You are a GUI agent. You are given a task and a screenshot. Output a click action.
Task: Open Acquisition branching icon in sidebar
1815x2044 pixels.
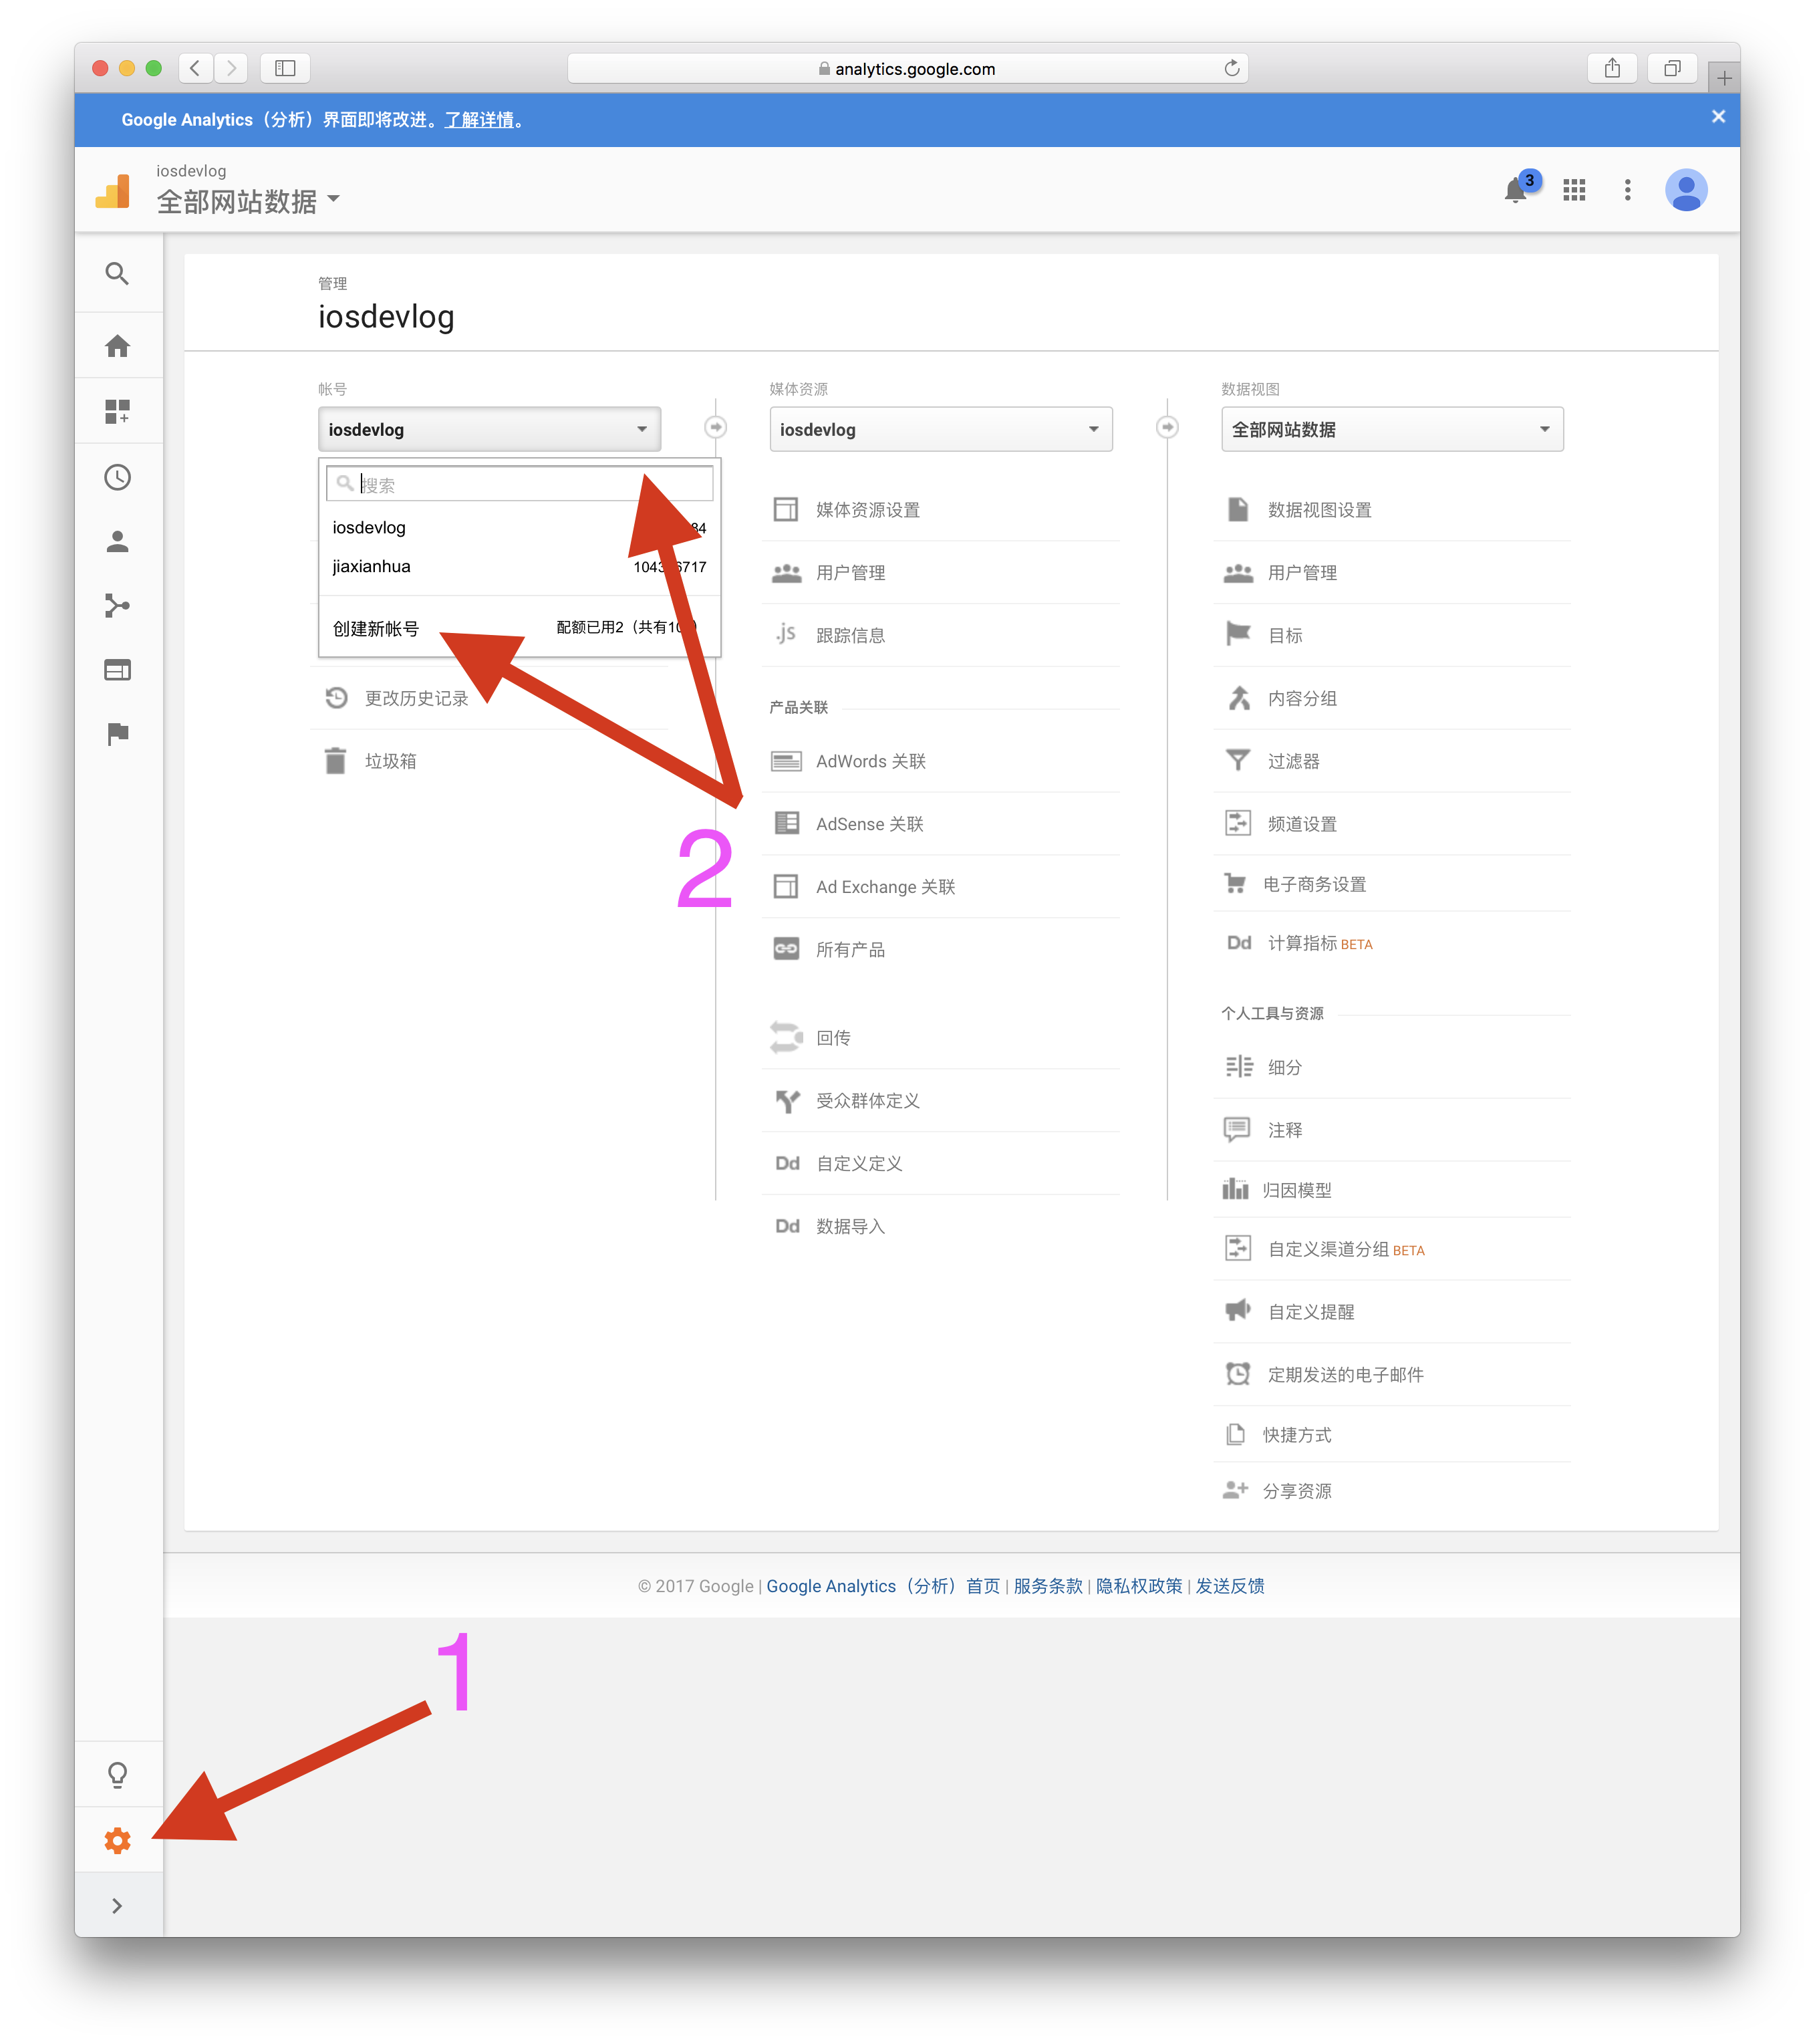pos(117,605)
